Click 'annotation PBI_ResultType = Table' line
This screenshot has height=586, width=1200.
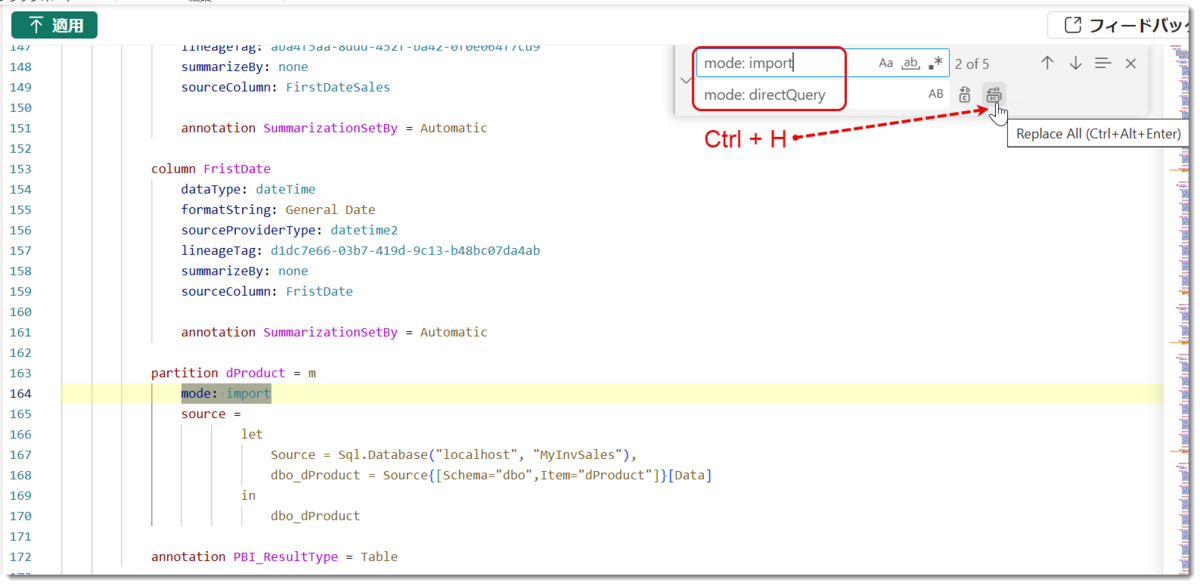[274, 557]
